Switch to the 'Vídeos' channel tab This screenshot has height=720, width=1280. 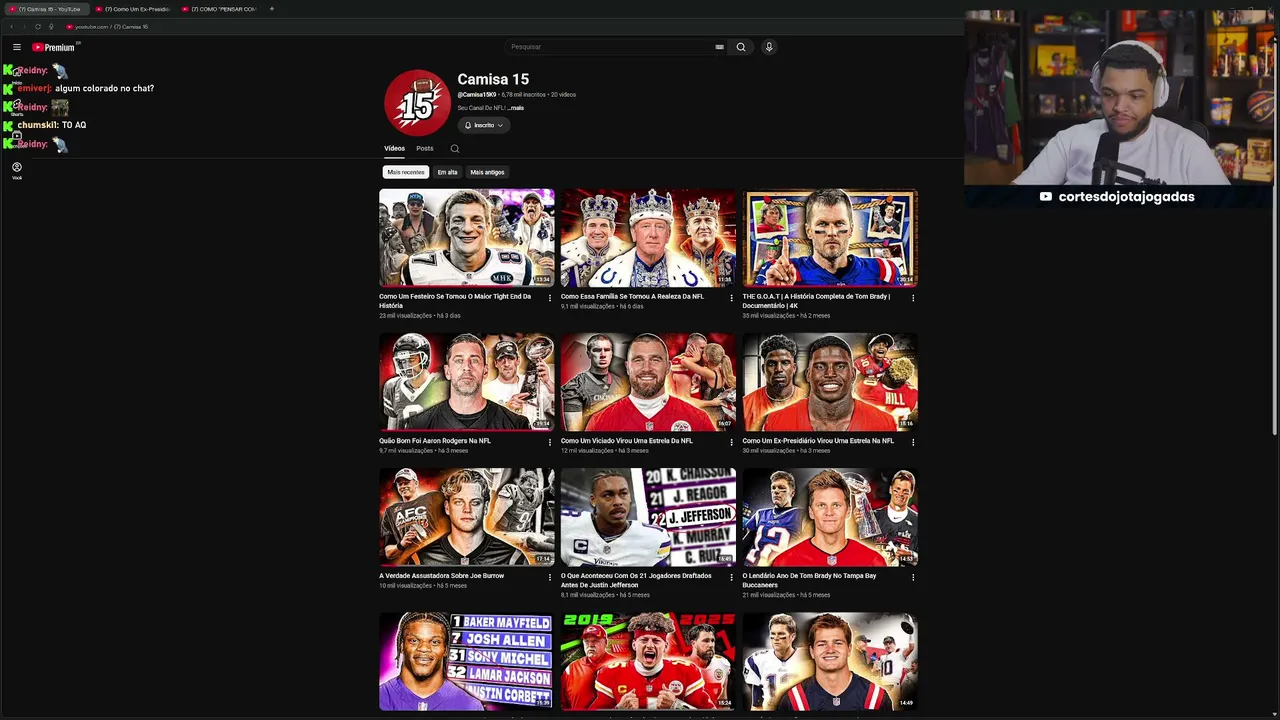click(394, 148)
